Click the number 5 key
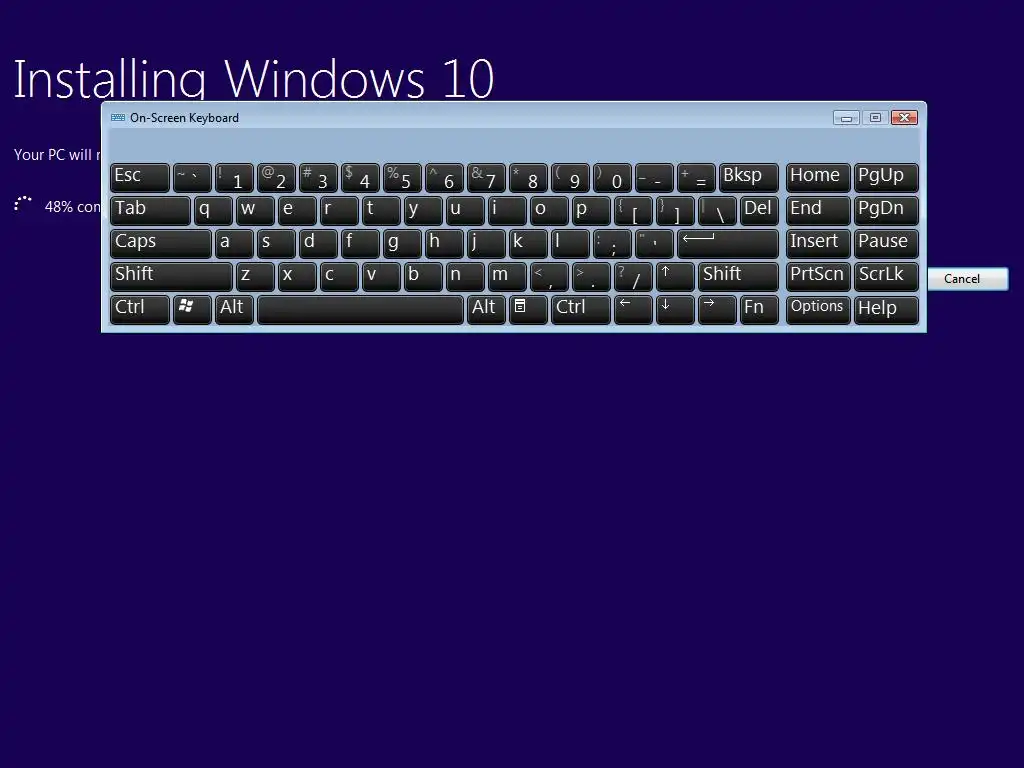The height and width of the screenshot is (768, 1024). 402,178
